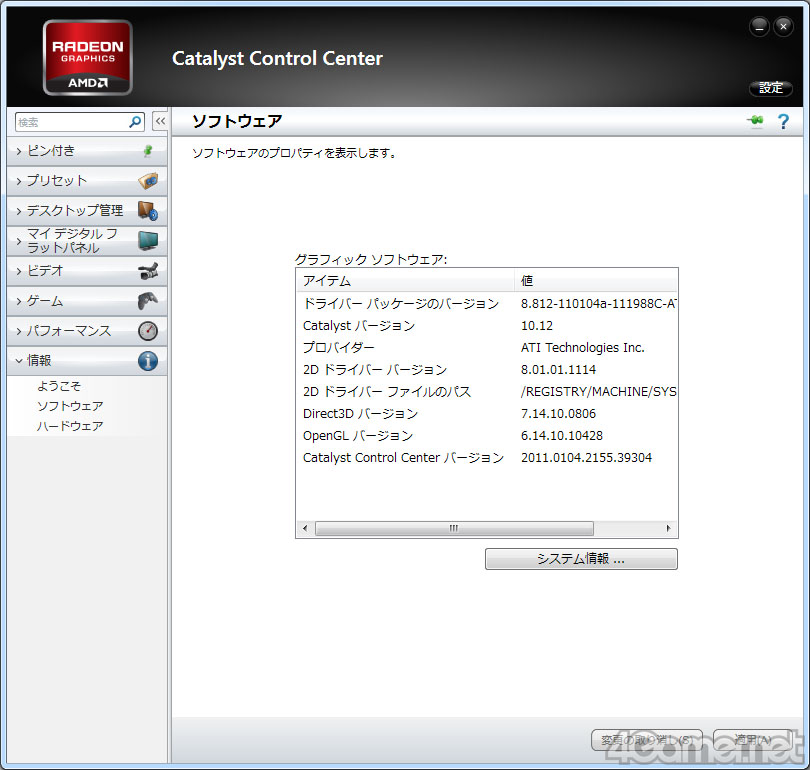Open the 設定 menu button
The width and height of the screenshot is (810, 770).
[x=771, y=88]
